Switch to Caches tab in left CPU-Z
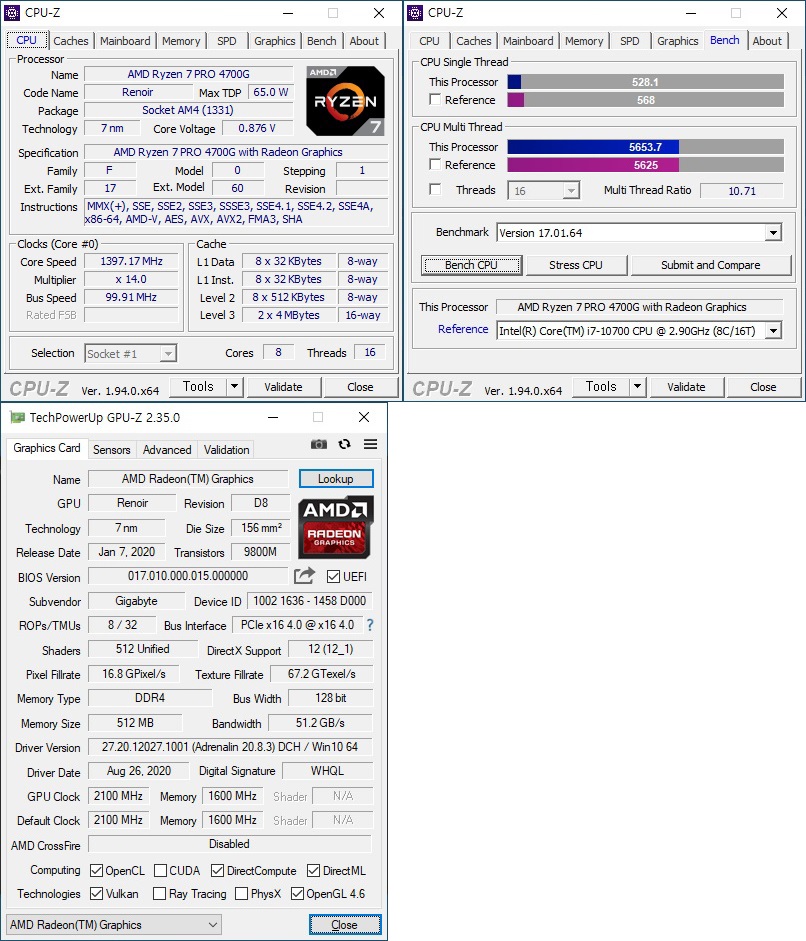This screenshot has height=941, width=806. pos(71,41)
